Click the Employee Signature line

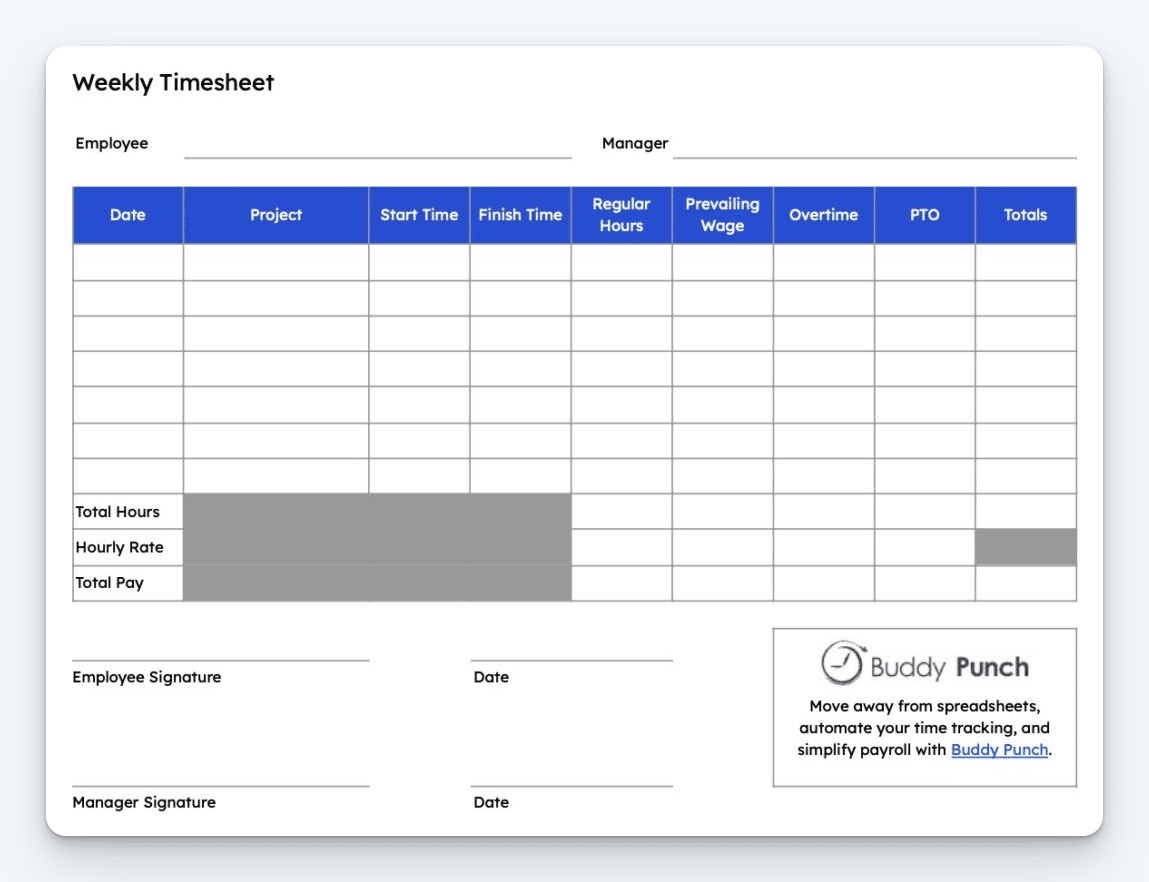[220, 660]
